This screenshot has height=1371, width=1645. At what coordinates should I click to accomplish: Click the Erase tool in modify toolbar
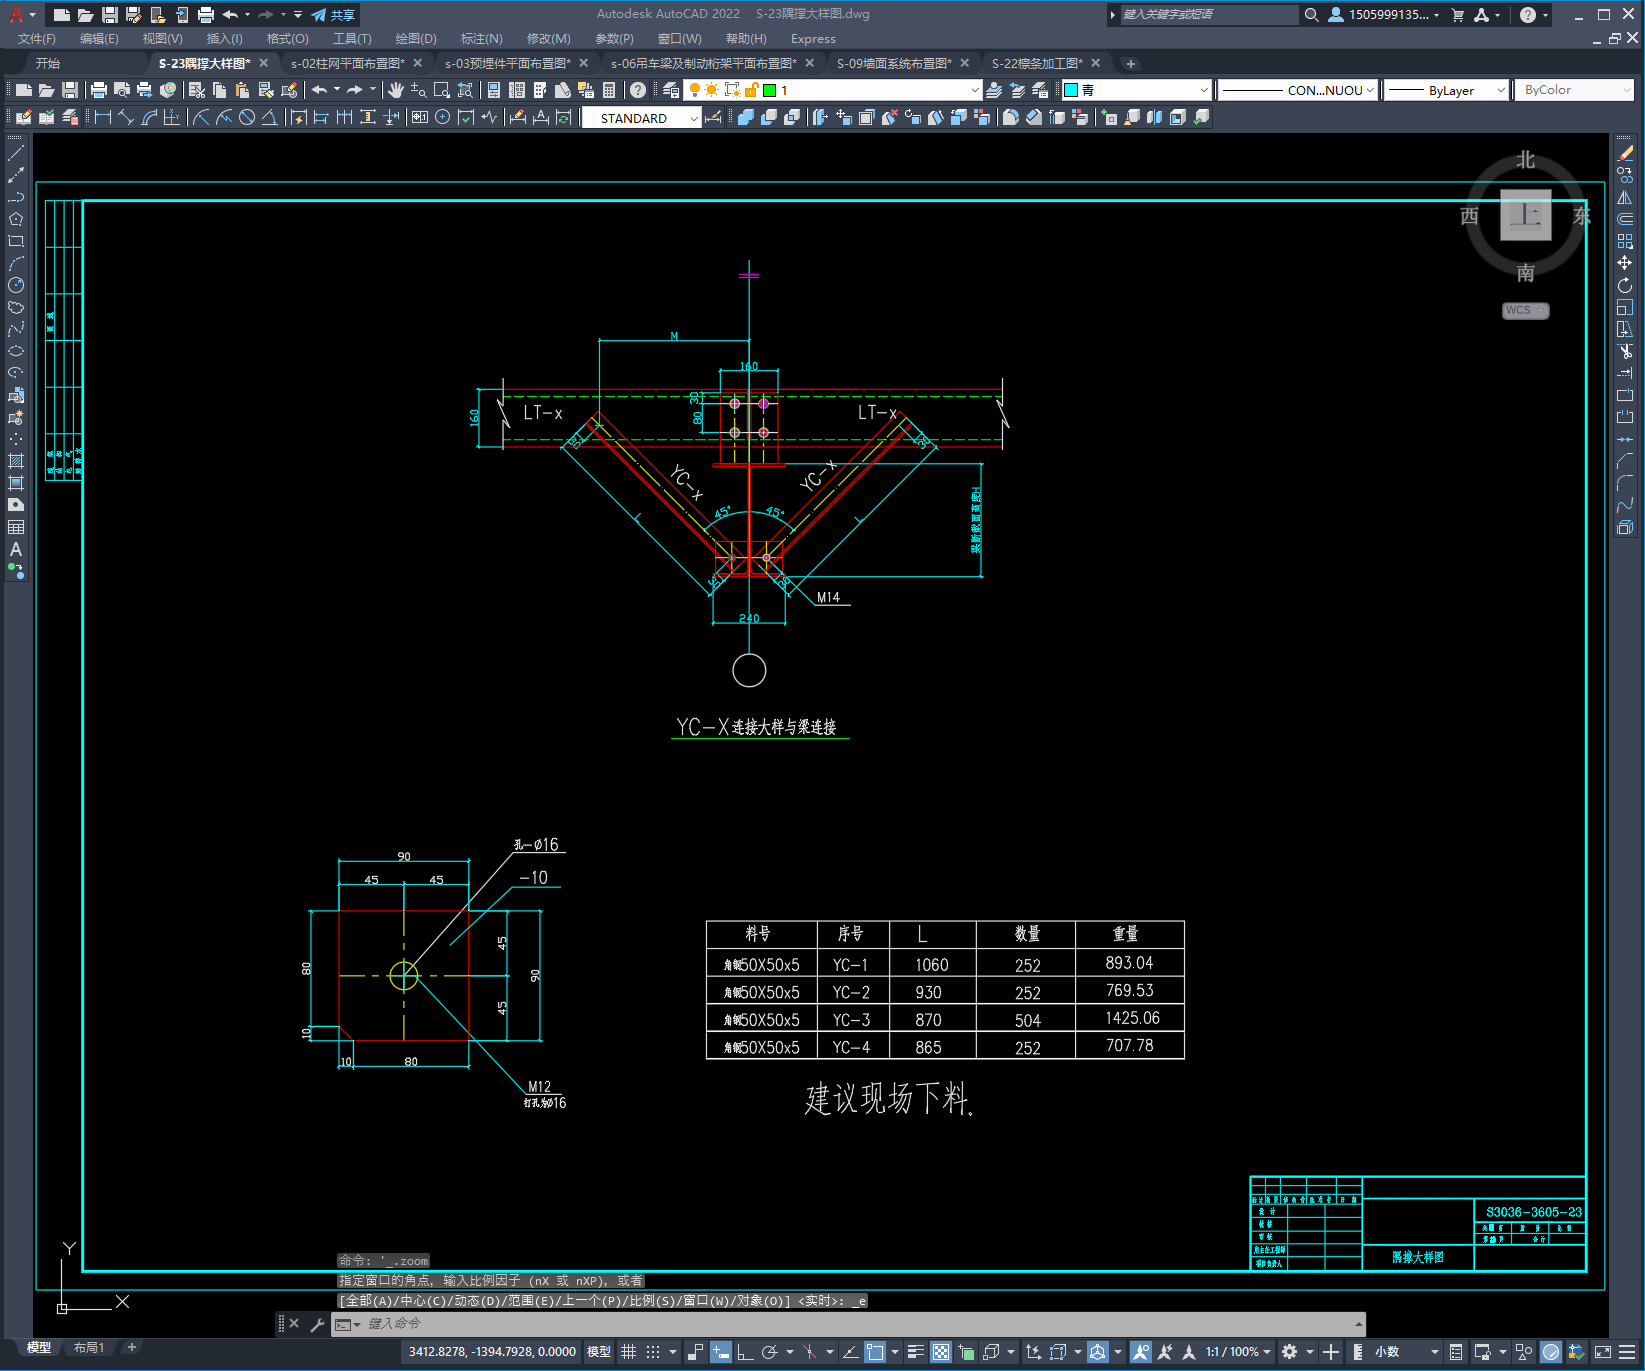[x=1625, y=153]
